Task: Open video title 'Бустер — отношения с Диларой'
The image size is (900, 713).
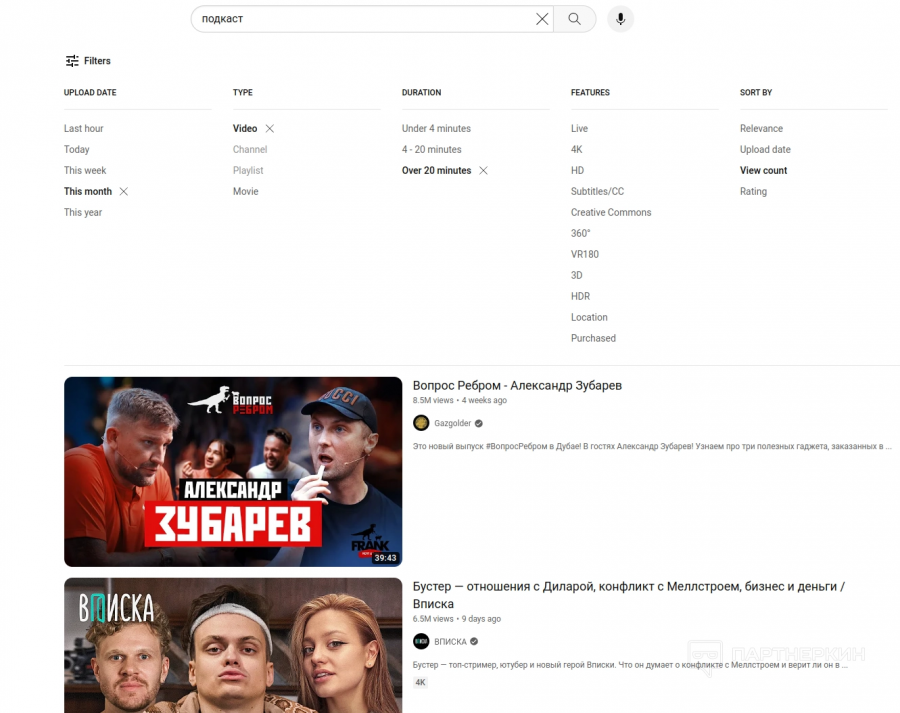Action: point(629,595)
